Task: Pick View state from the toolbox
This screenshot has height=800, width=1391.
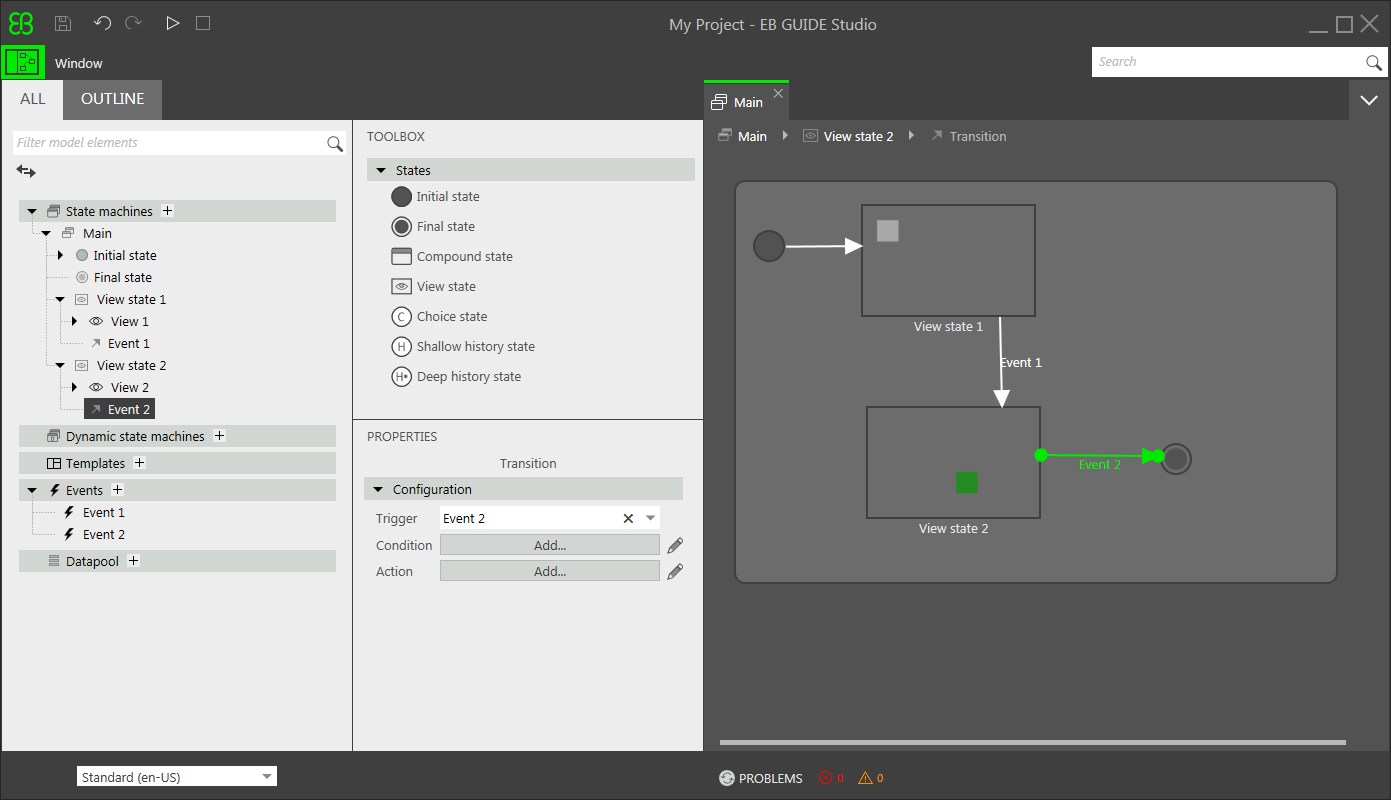Action: (x=434, y=286)
